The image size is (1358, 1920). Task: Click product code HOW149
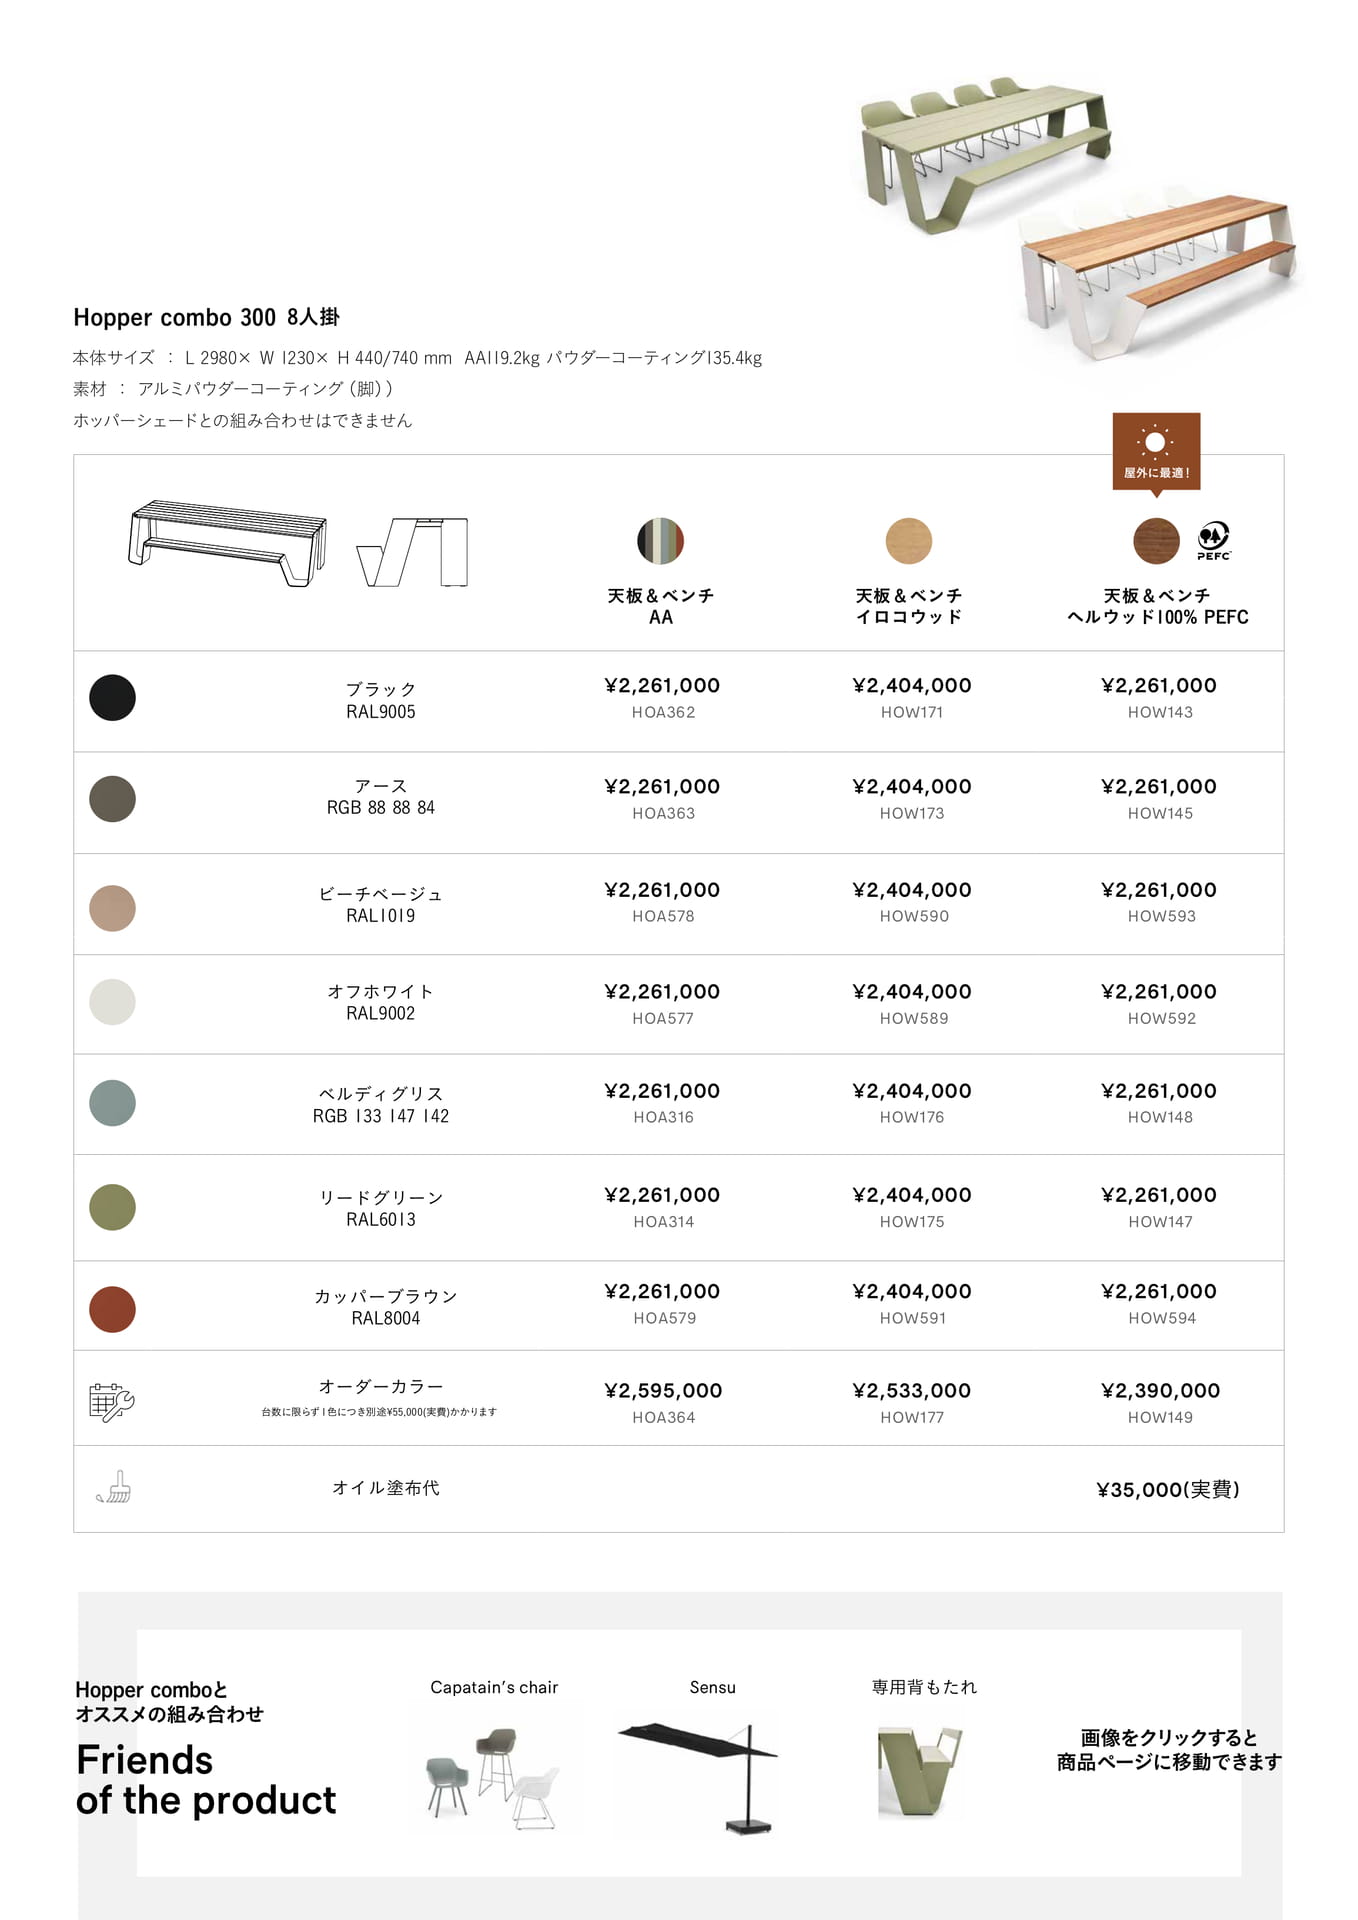point(1160,1417)
